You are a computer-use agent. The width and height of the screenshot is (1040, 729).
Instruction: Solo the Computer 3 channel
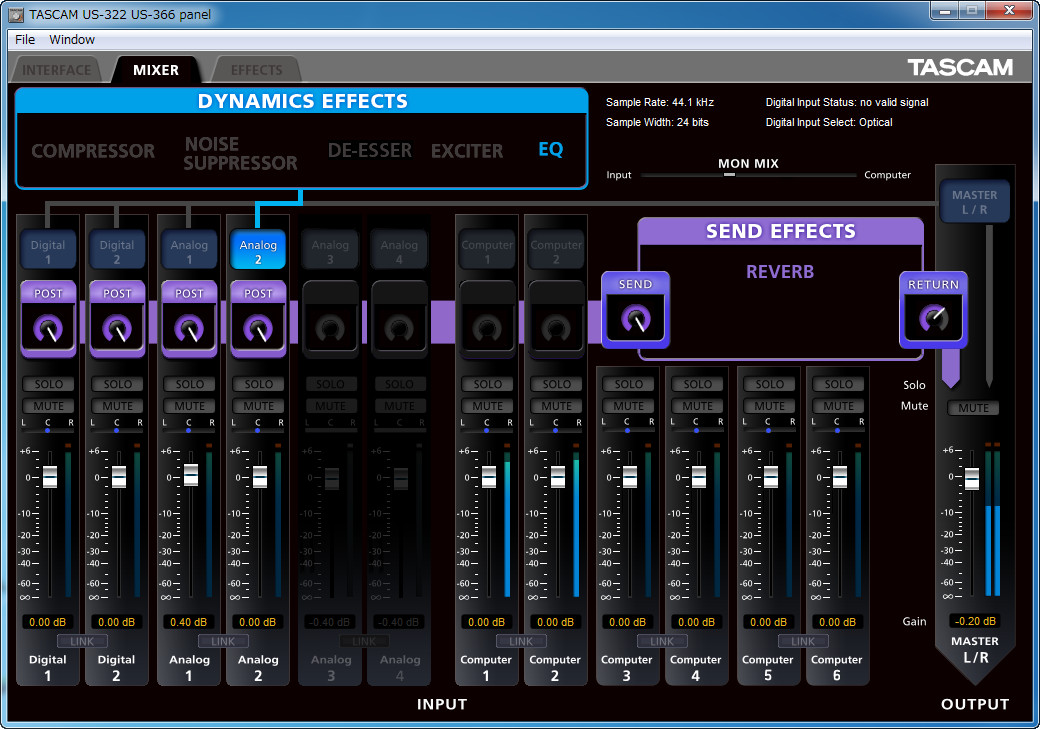coord(628,384)
